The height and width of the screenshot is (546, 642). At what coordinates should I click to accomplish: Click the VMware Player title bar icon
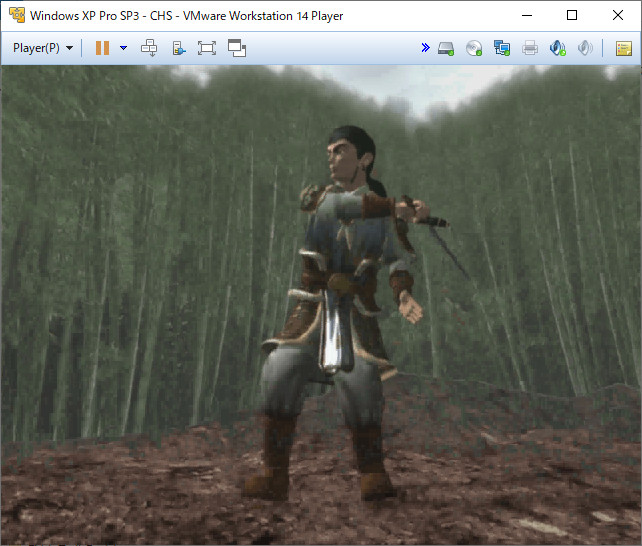[x=17, y=15]
